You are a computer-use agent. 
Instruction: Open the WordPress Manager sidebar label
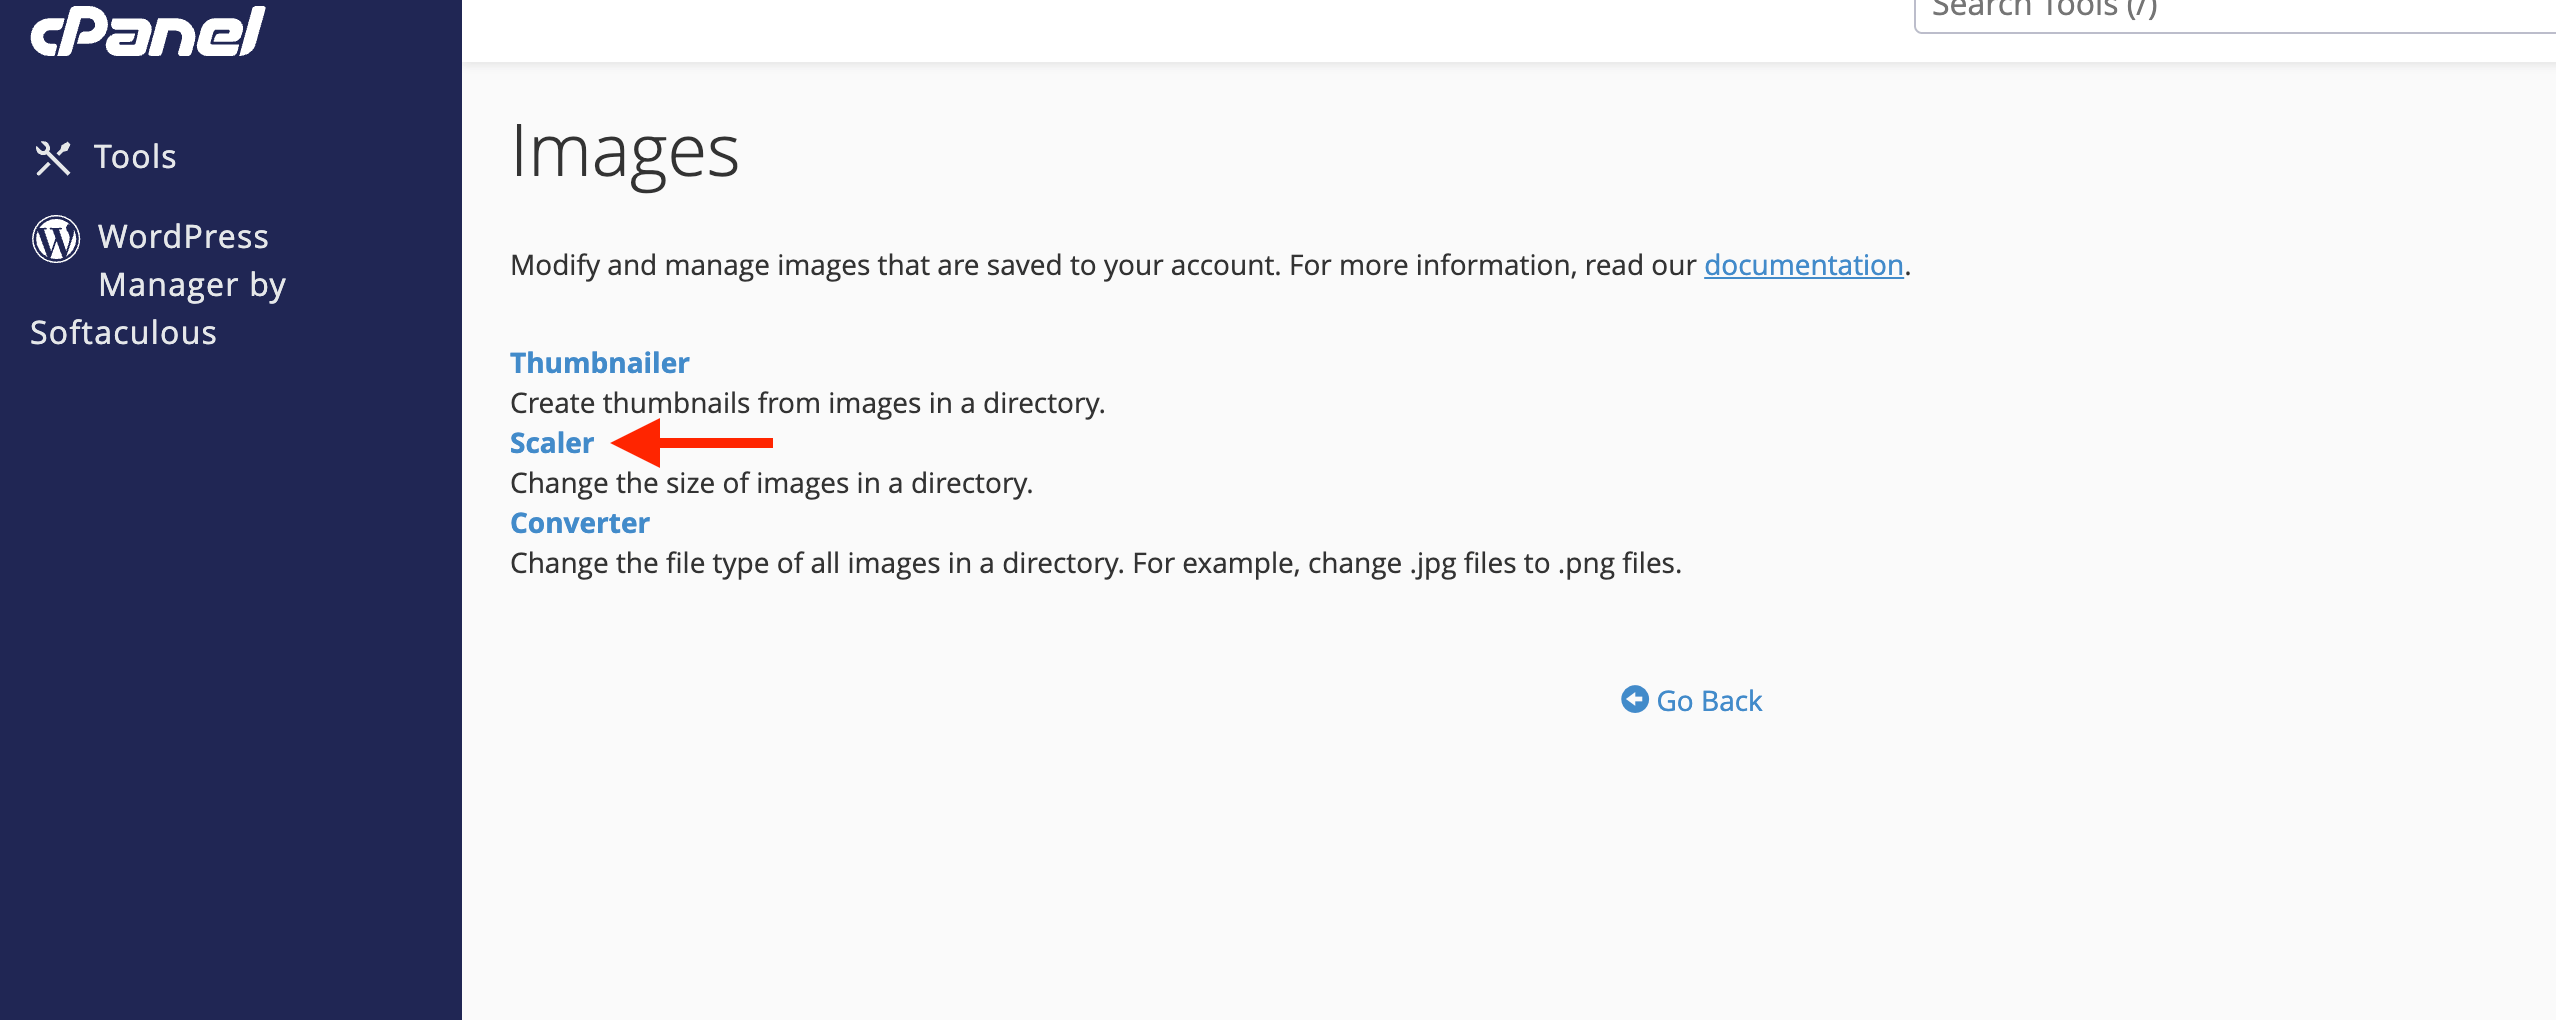coord(158,284)
